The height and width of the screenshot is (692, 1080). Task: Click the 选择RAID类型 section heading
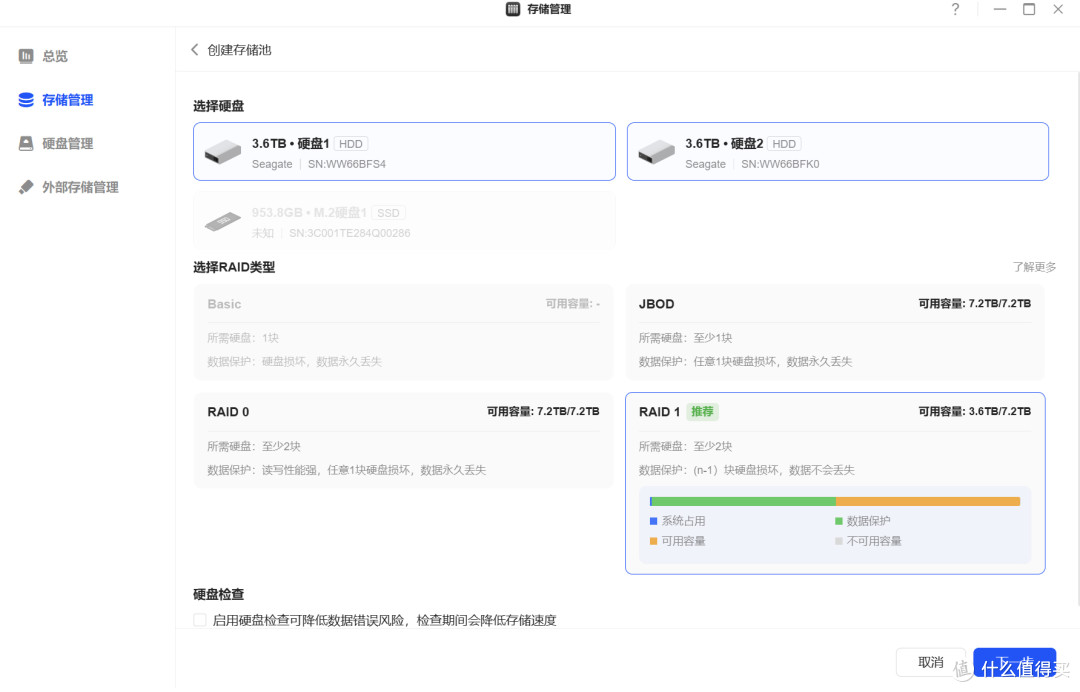point(234,267)
